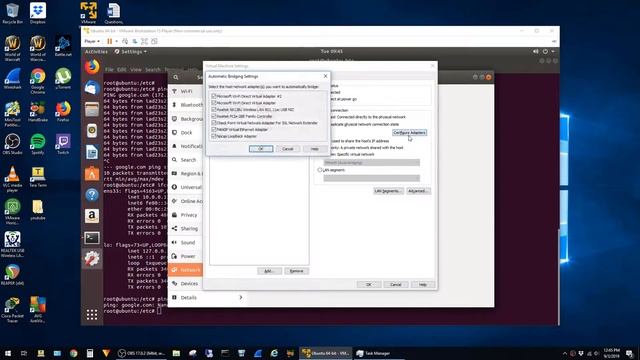Open Internet Explorer from the taskbar
The image size is (640, 360).
[x=274, y=353]
